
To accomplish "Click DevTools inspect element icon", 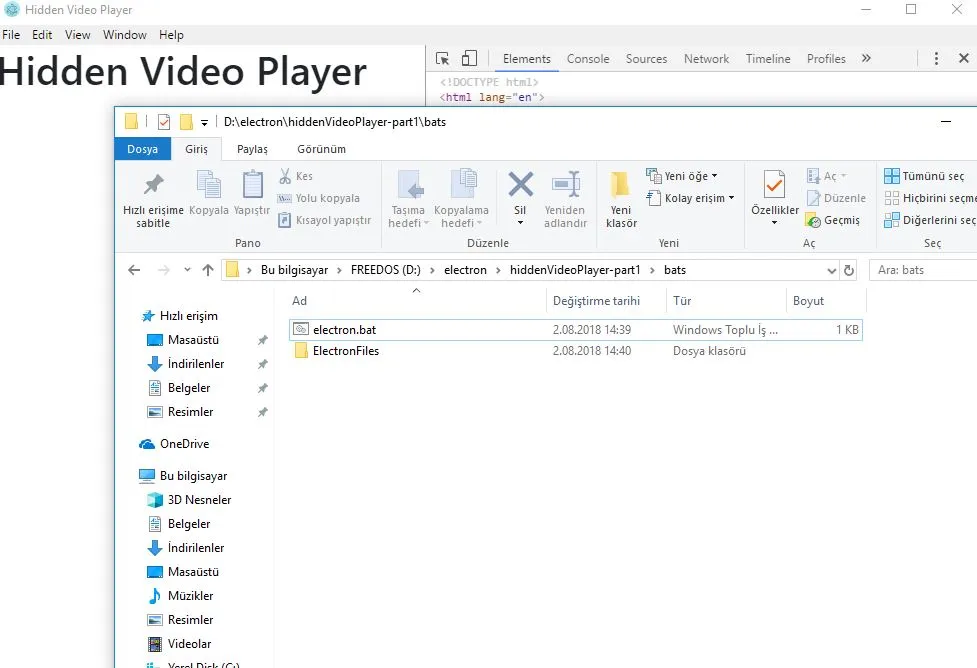I will point(442,59).
